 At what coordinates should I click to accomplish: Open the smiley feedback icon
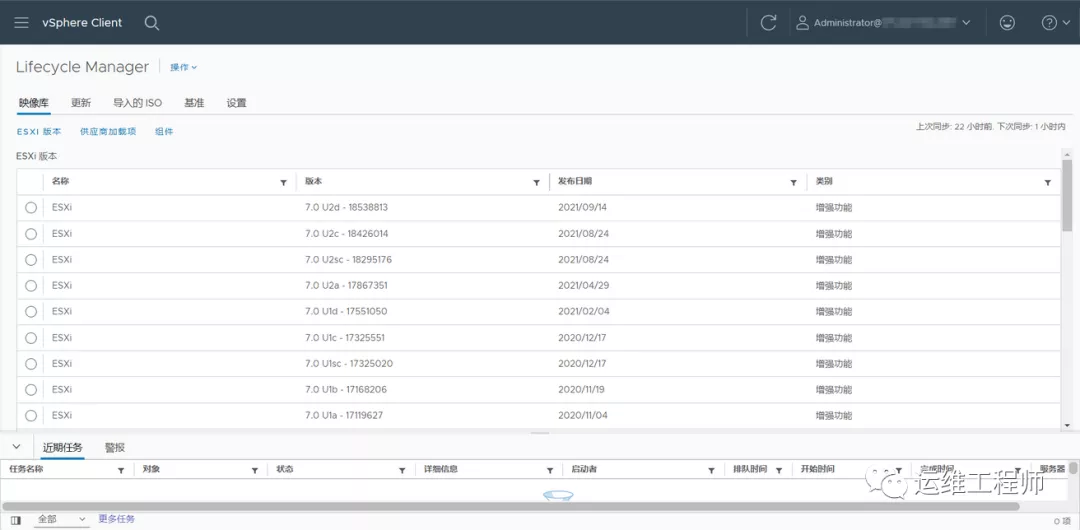tap(1006, 23)
